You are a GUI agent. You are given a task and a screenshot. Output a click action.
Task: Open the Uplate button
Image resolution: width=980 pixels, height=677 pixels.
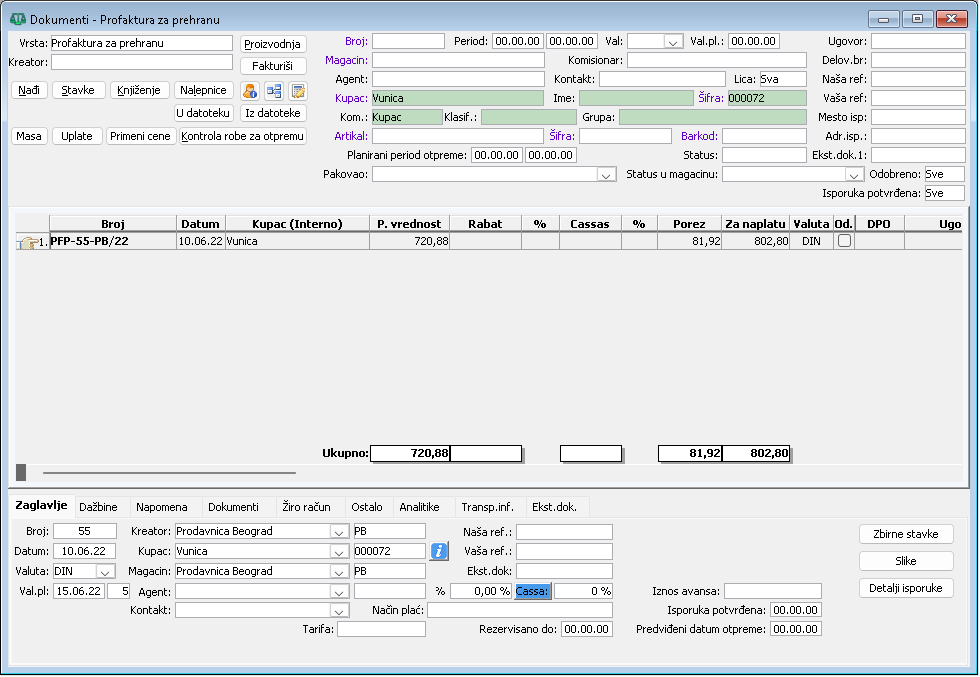click(78, 136)
